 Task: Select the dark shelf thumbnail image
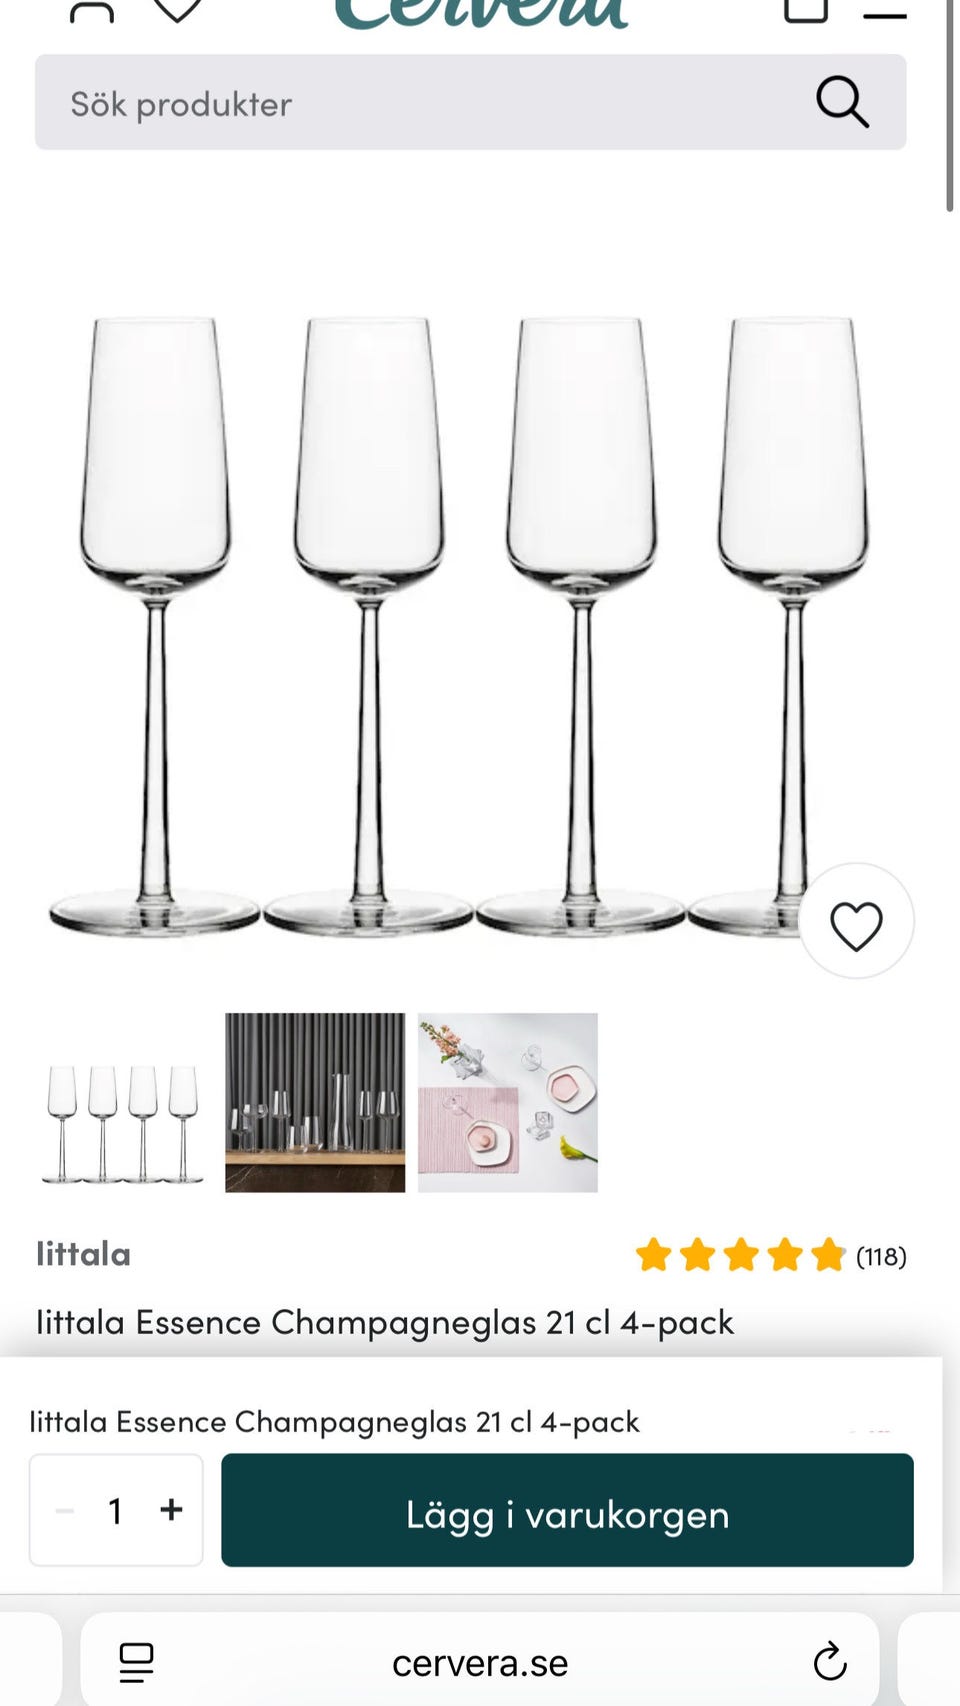coord(315,1102)
